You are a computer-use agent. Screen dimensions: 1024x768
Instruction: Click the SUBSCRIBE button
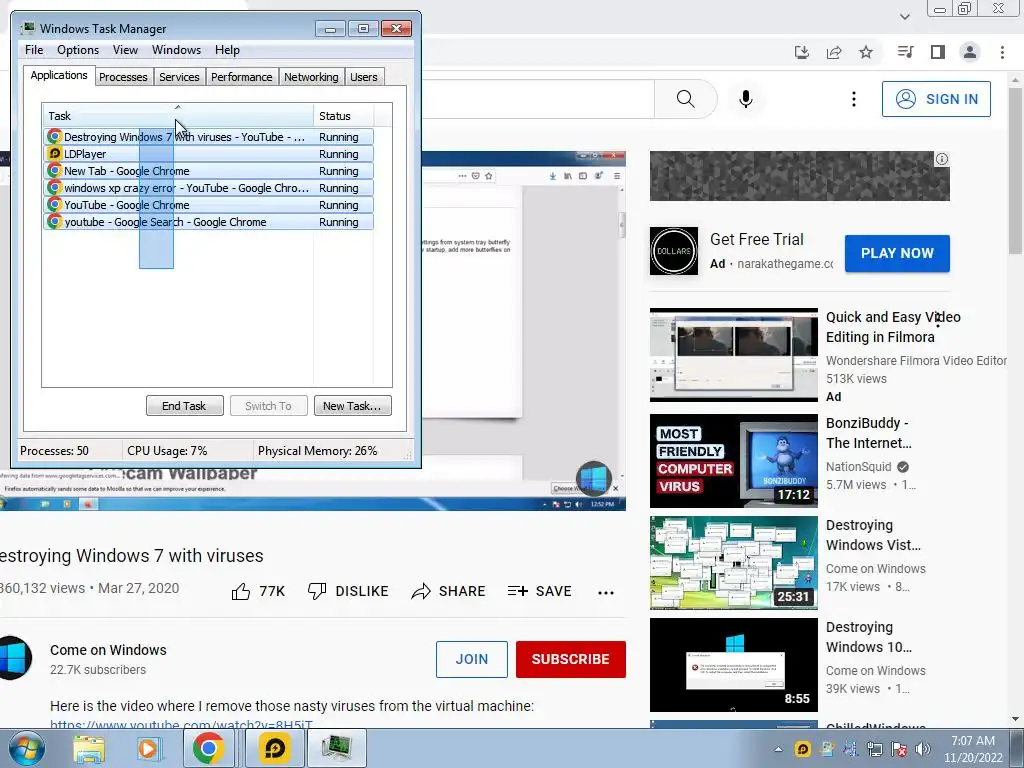[x=571, y=660]
